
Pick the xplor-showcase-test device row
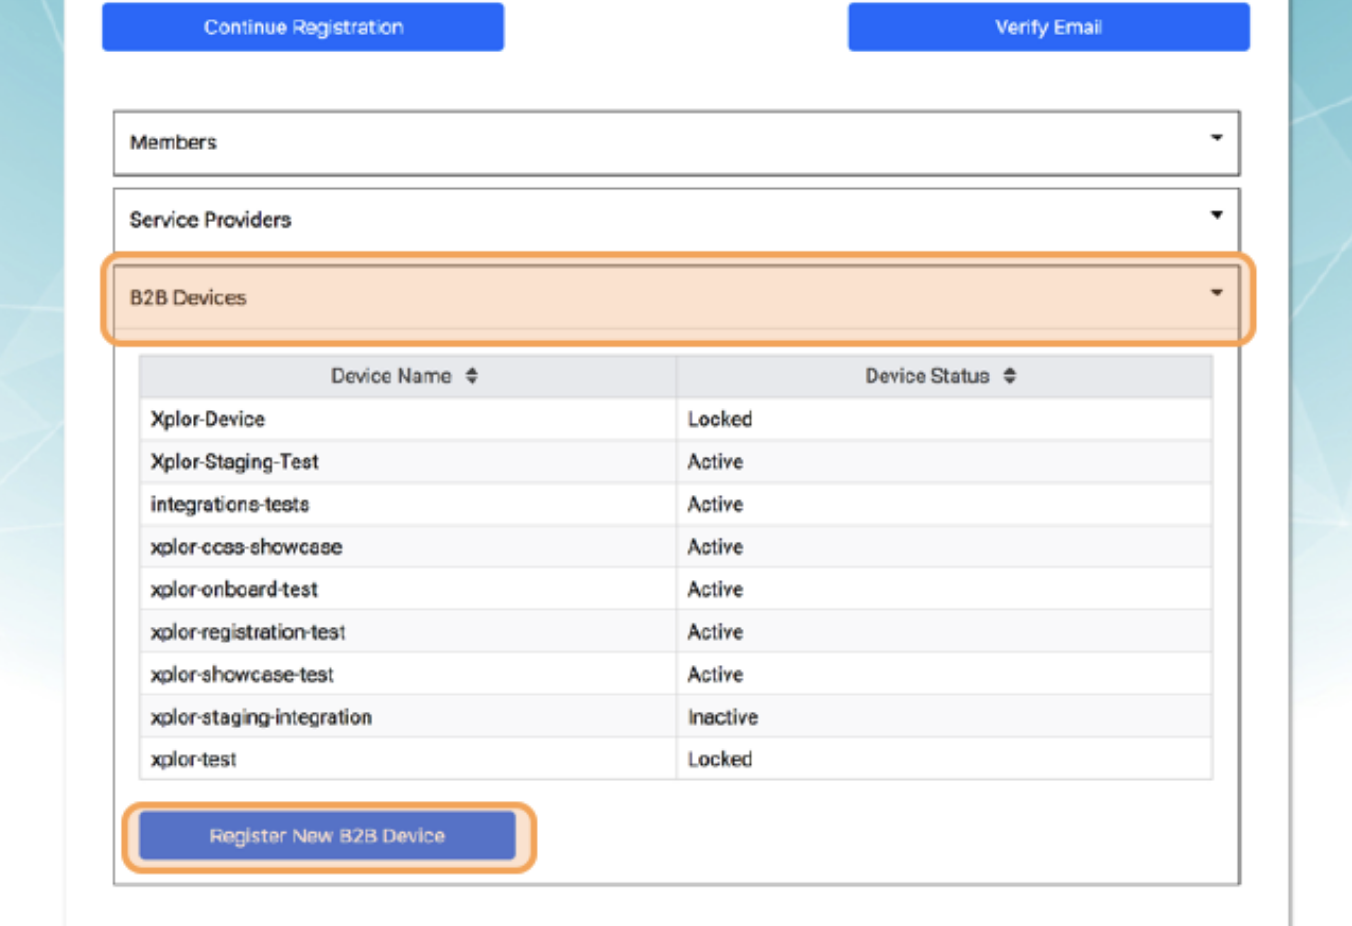(242, 675)
